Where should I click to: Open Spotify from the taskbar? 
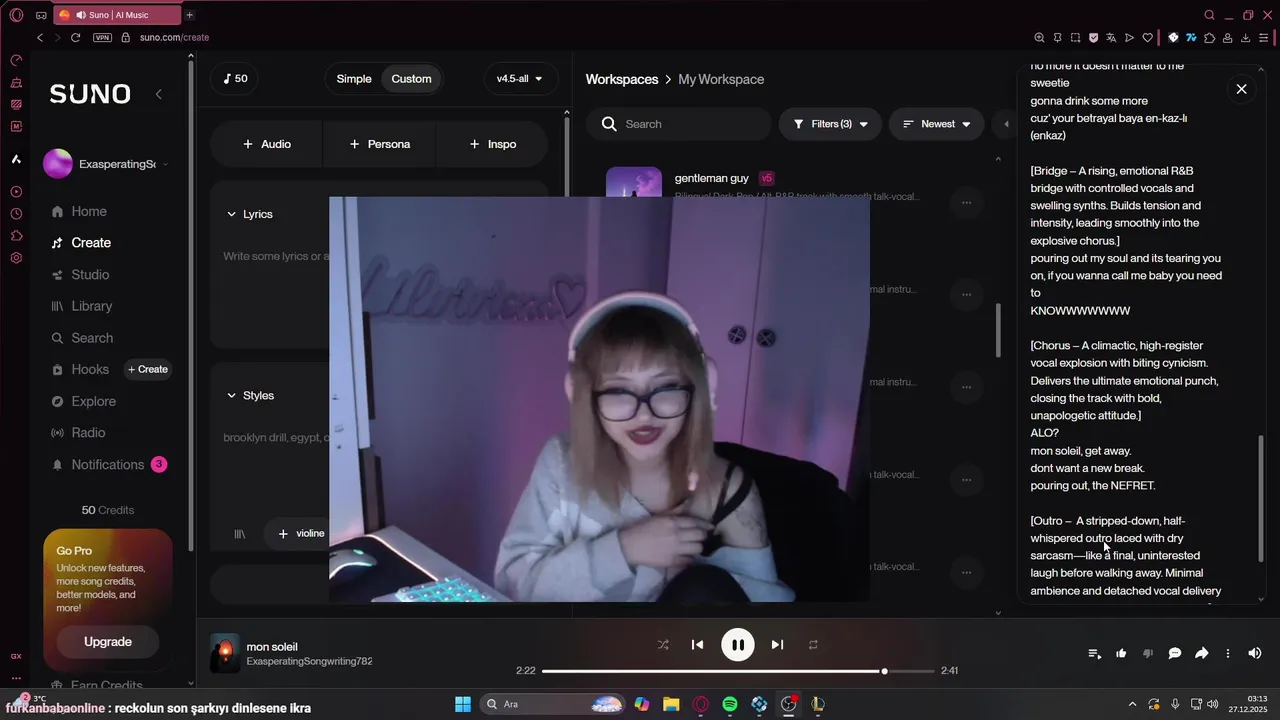[x=730, y=704]
